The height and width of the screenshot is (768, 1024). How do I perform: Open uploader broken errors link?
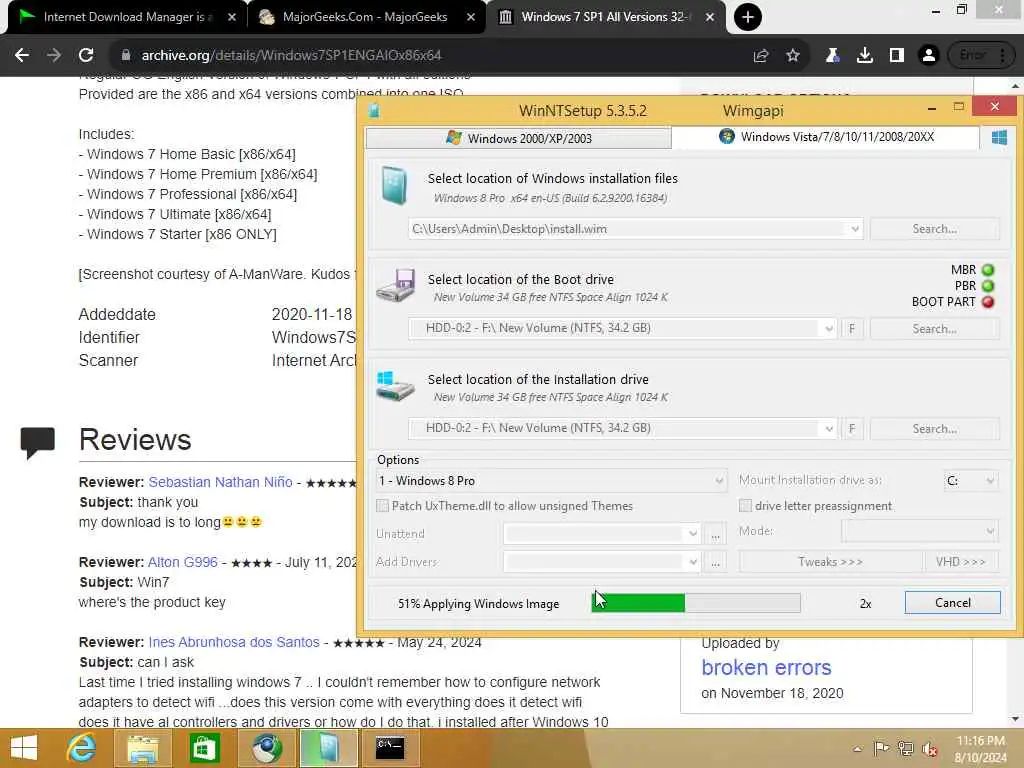point(766,667)
